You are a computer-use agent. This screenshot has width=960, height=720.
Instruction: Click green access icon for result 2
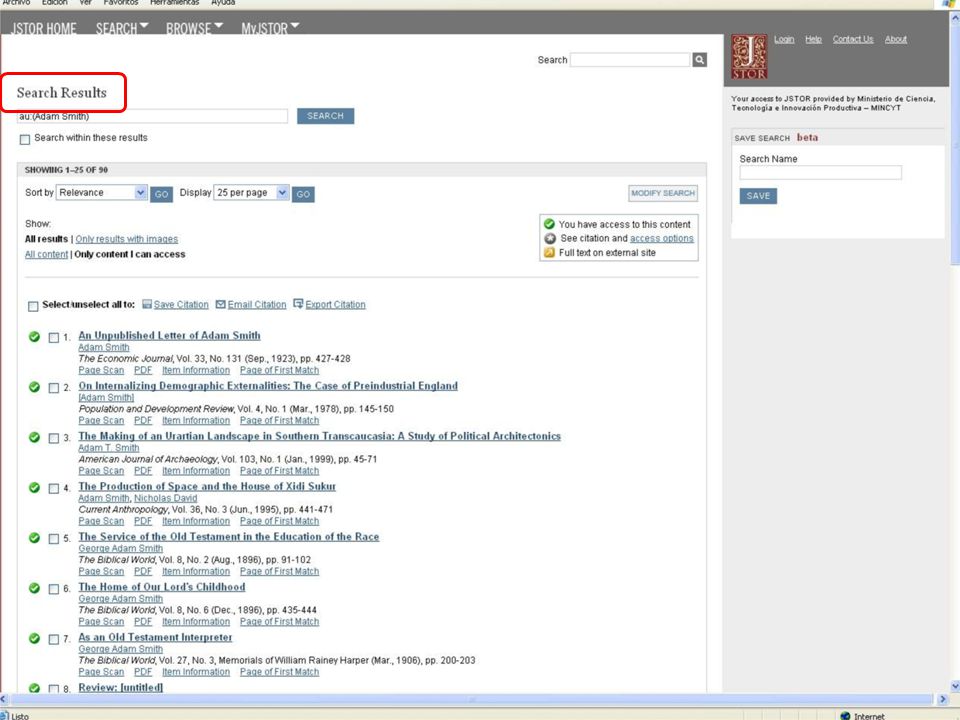click(x=34, y=386)
